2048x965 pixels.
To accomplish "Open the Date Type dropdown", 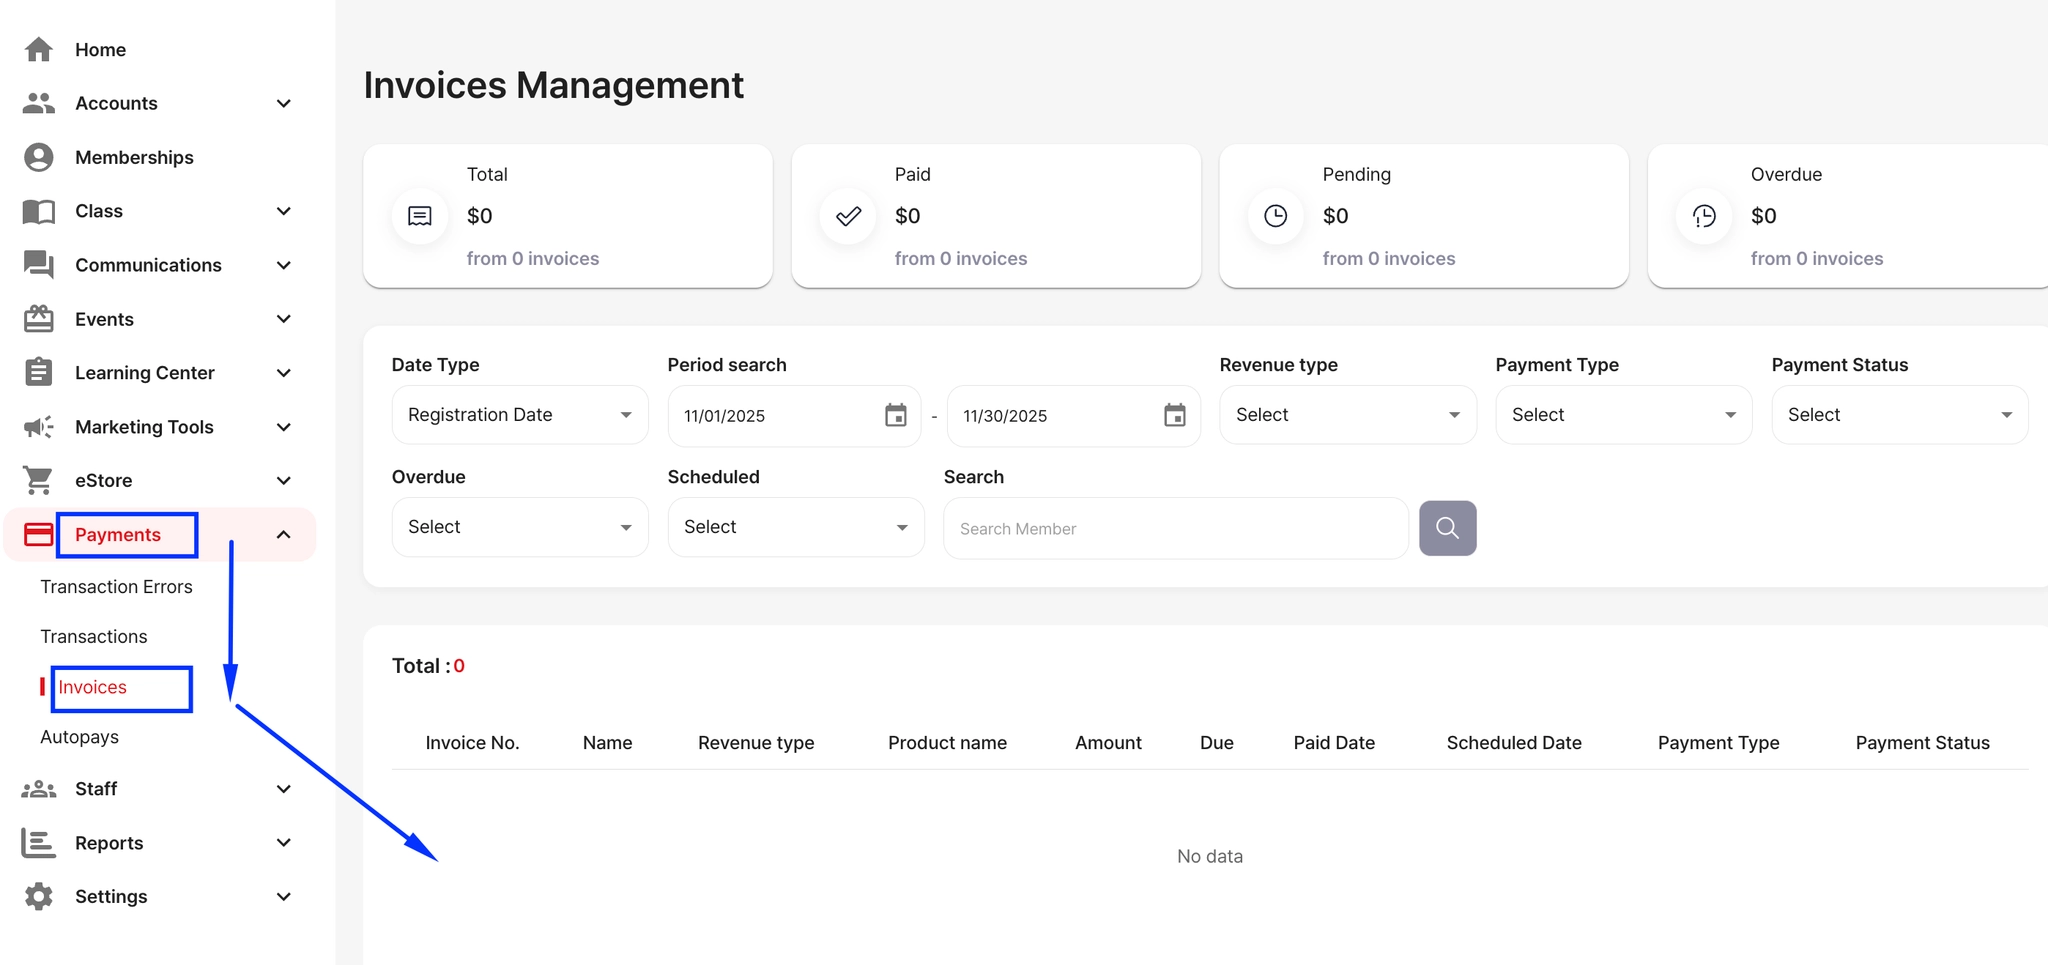I will point(519,415).
